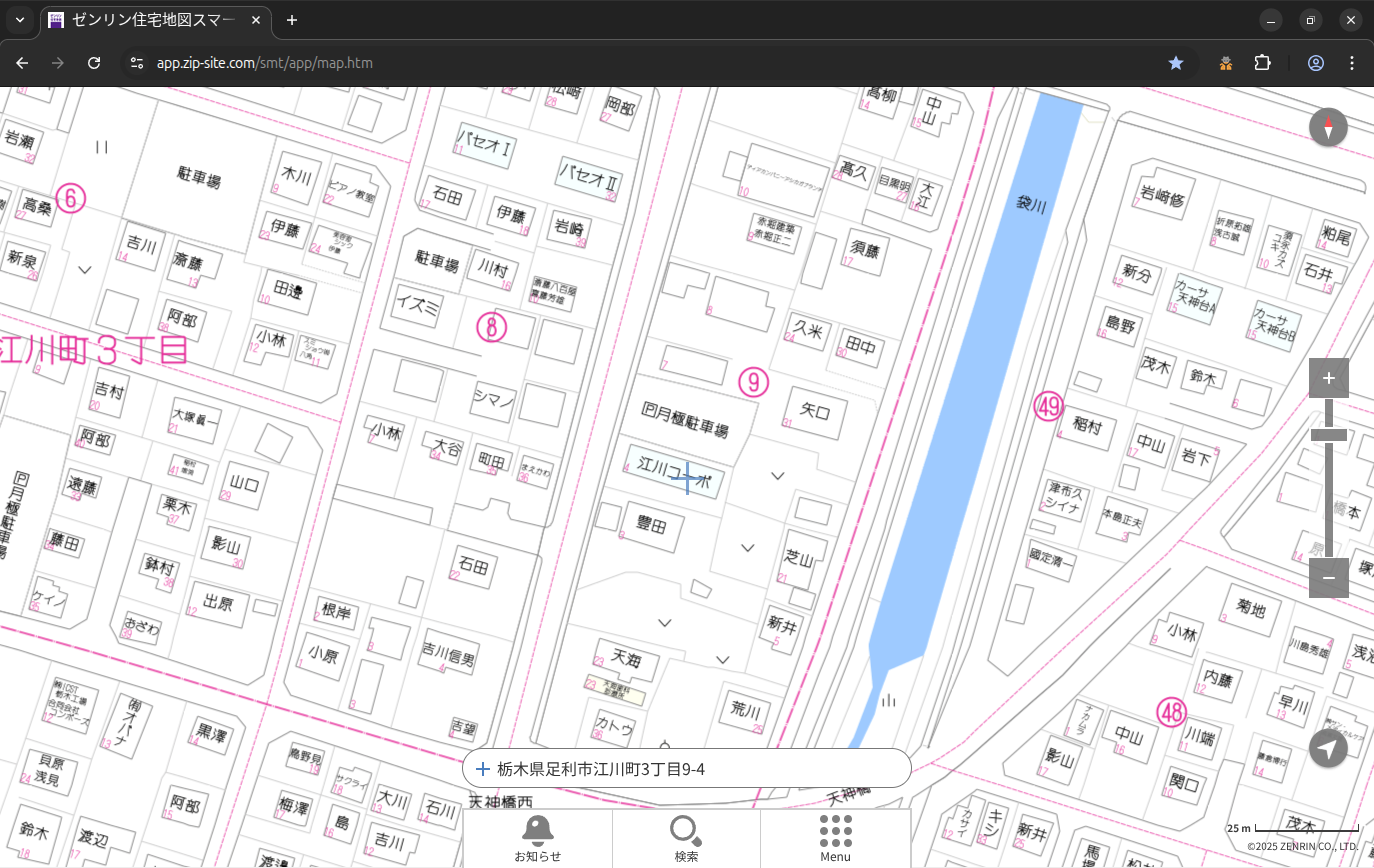
Task: Open browser extensions puzzle icon
Action: point(1262,63)
